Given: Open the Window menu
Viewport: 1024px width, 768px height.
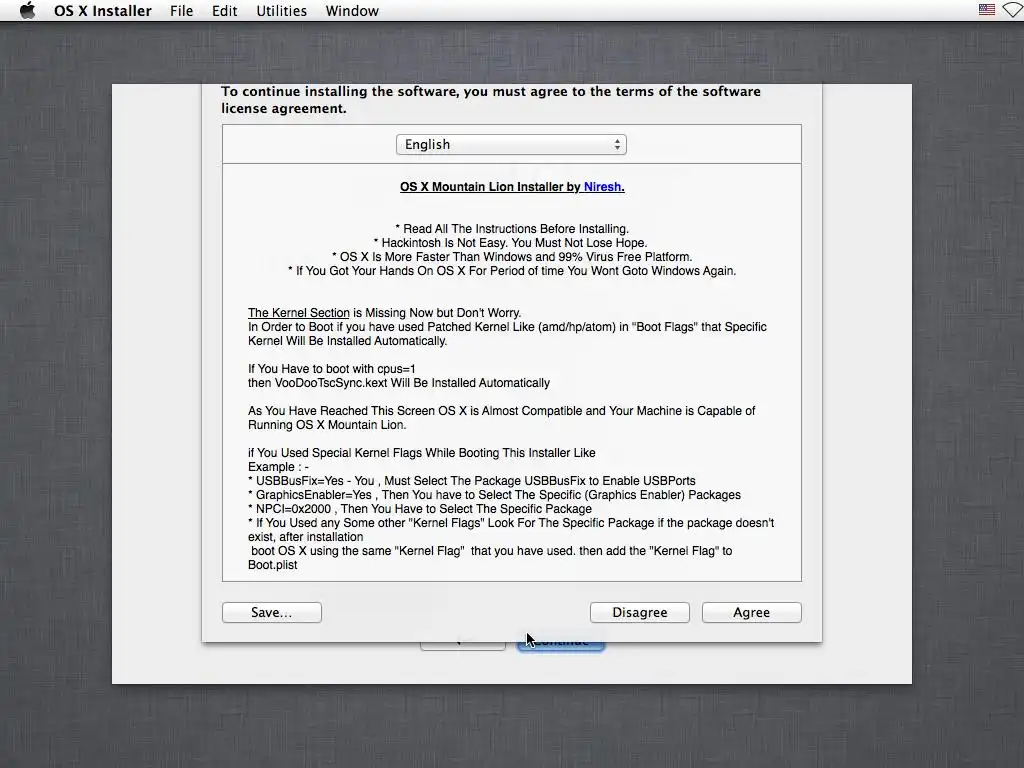Looking at the screenshot, I should pyautogui.click(x=352, y=11).
